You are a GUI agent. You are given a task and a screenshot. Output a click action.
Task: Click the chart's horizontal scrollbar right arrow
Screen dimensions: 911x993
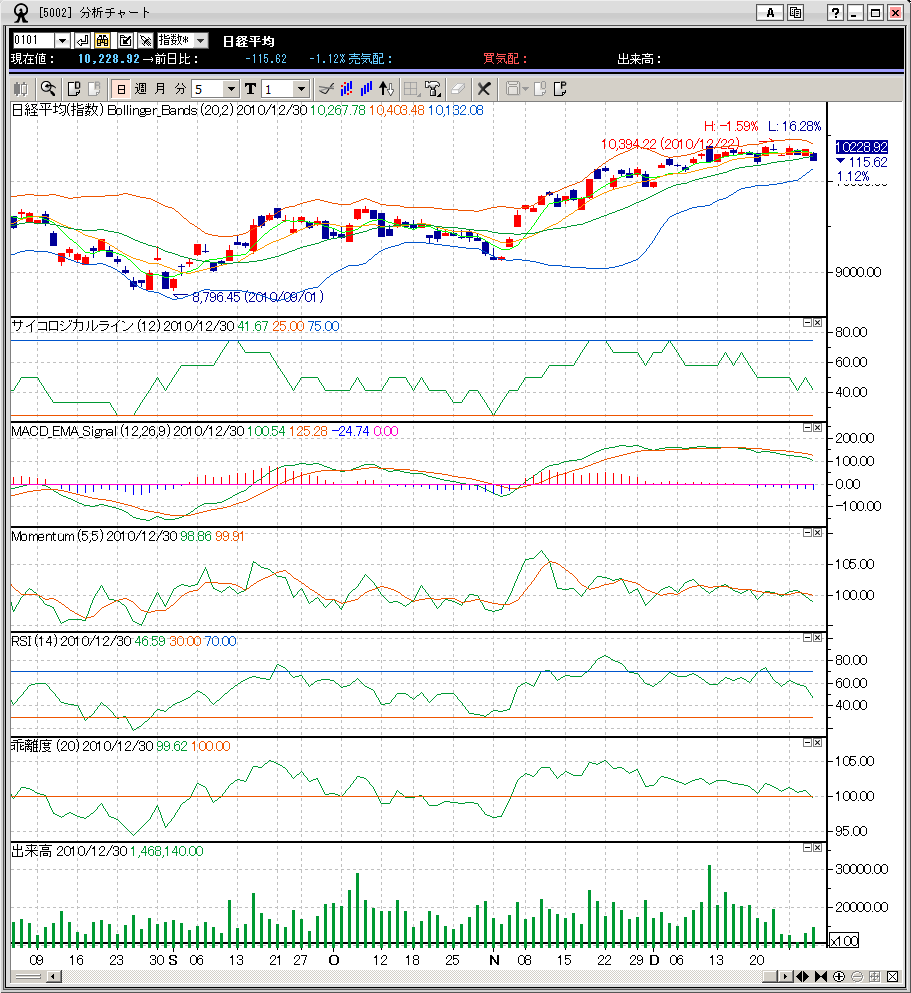[786, 977]
